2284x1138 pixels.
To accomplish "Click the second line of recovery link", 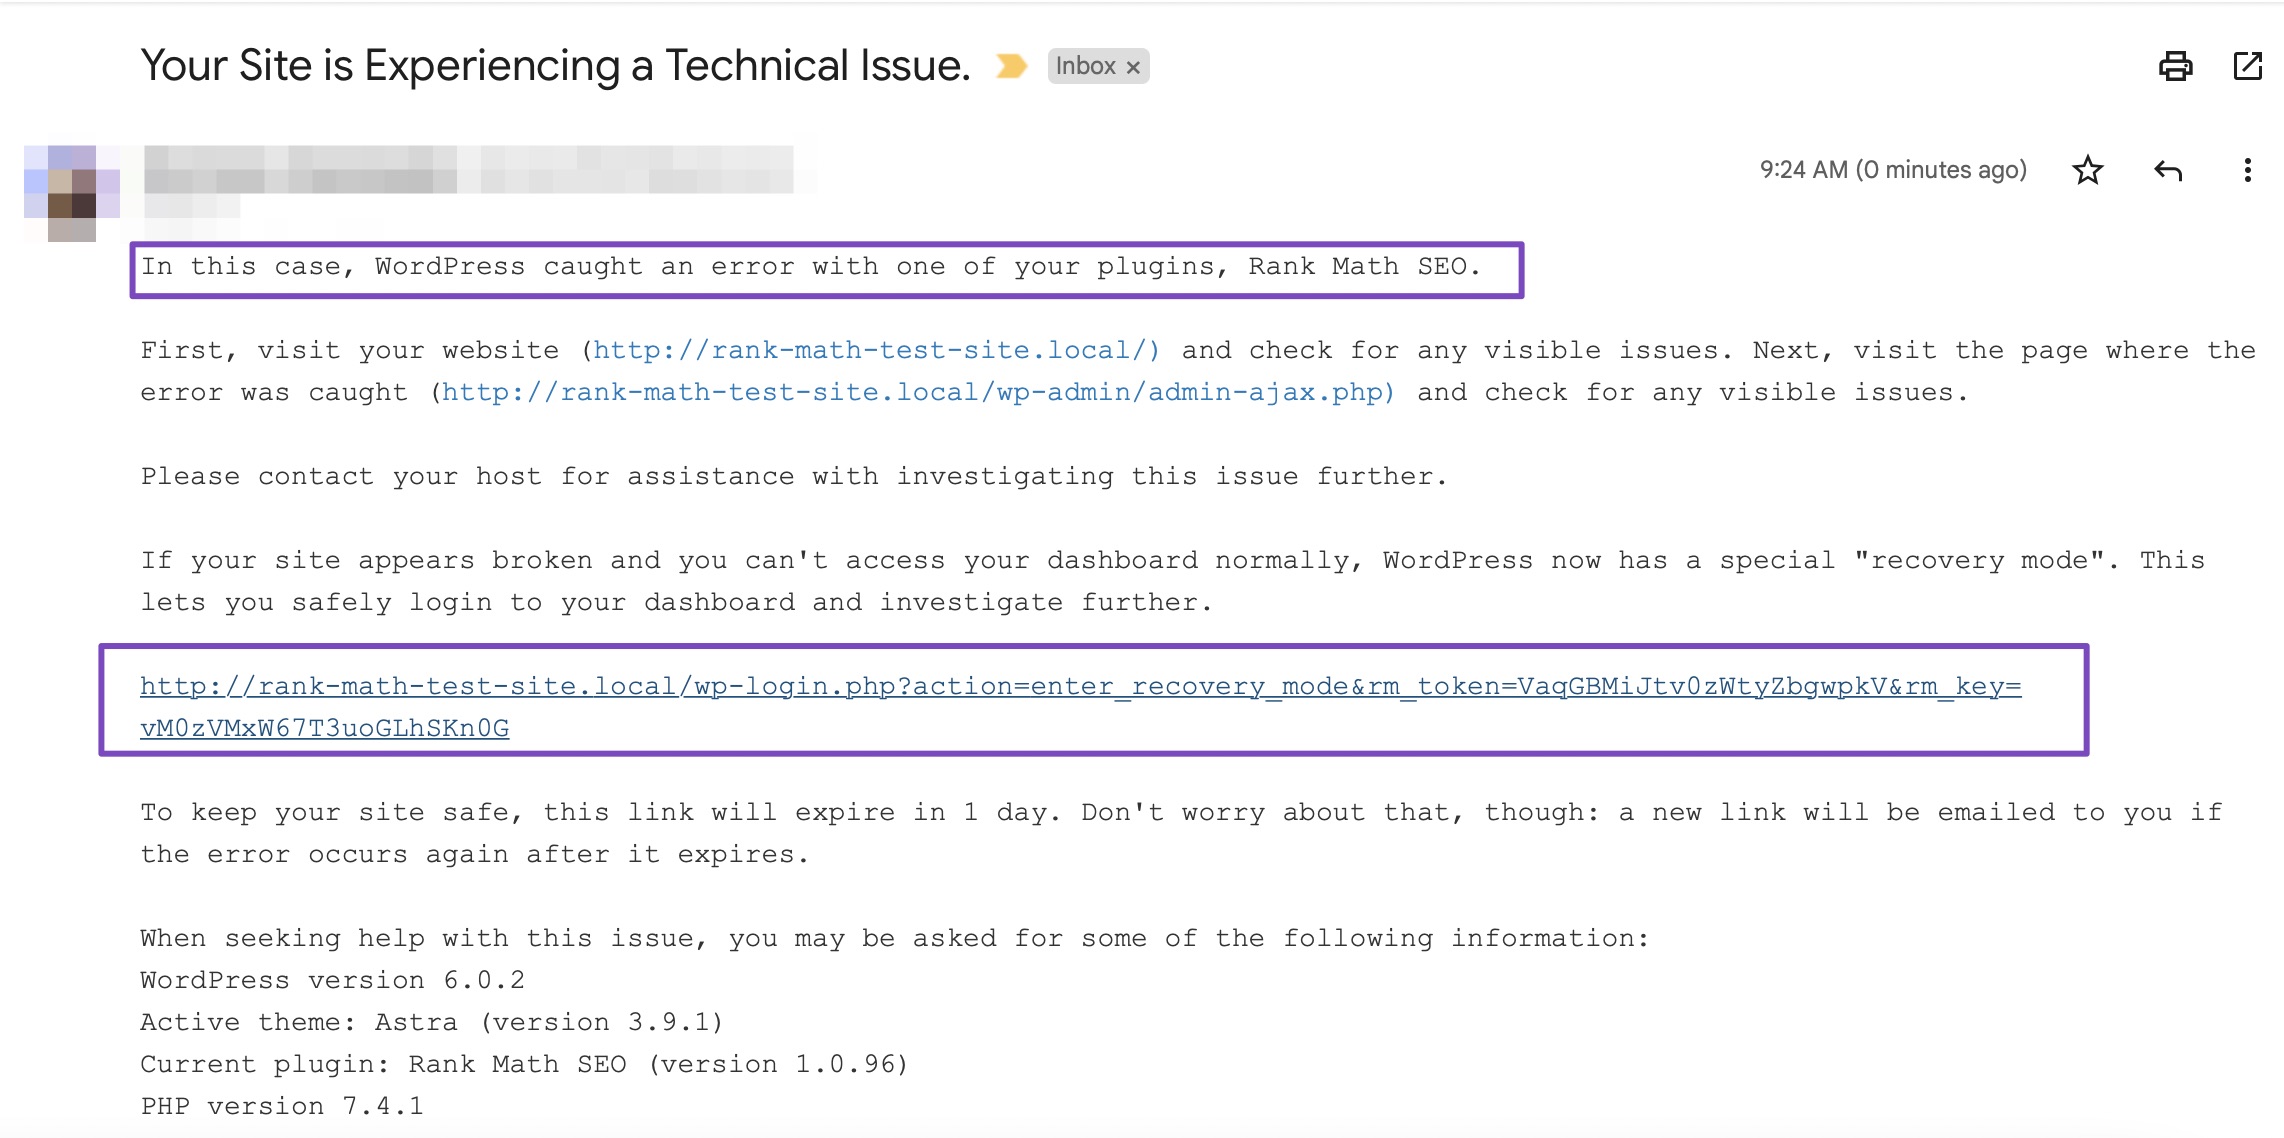I will coord(324,728).
